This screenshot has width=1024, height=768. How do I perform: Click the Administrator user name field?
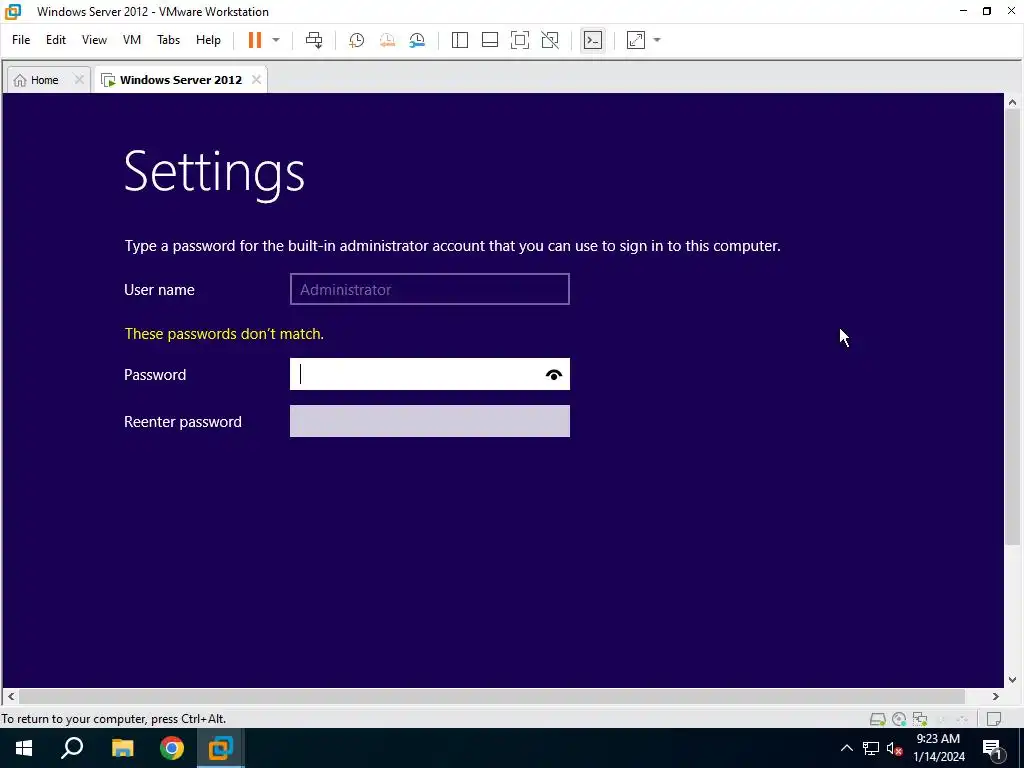pos(430,289)
